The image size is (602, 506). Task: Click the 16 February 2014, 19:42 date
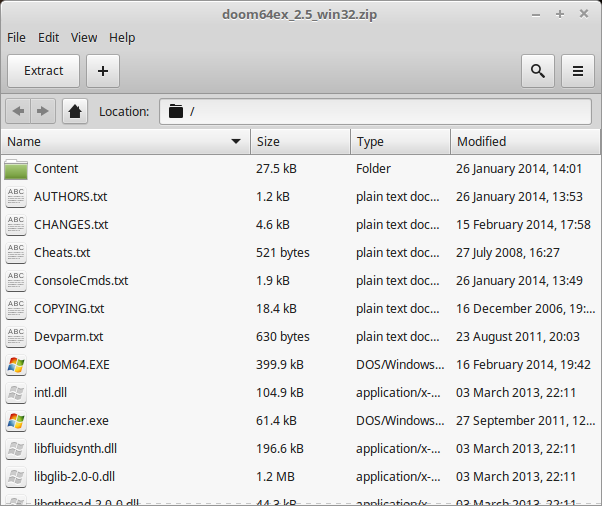(x=523, y=365)
